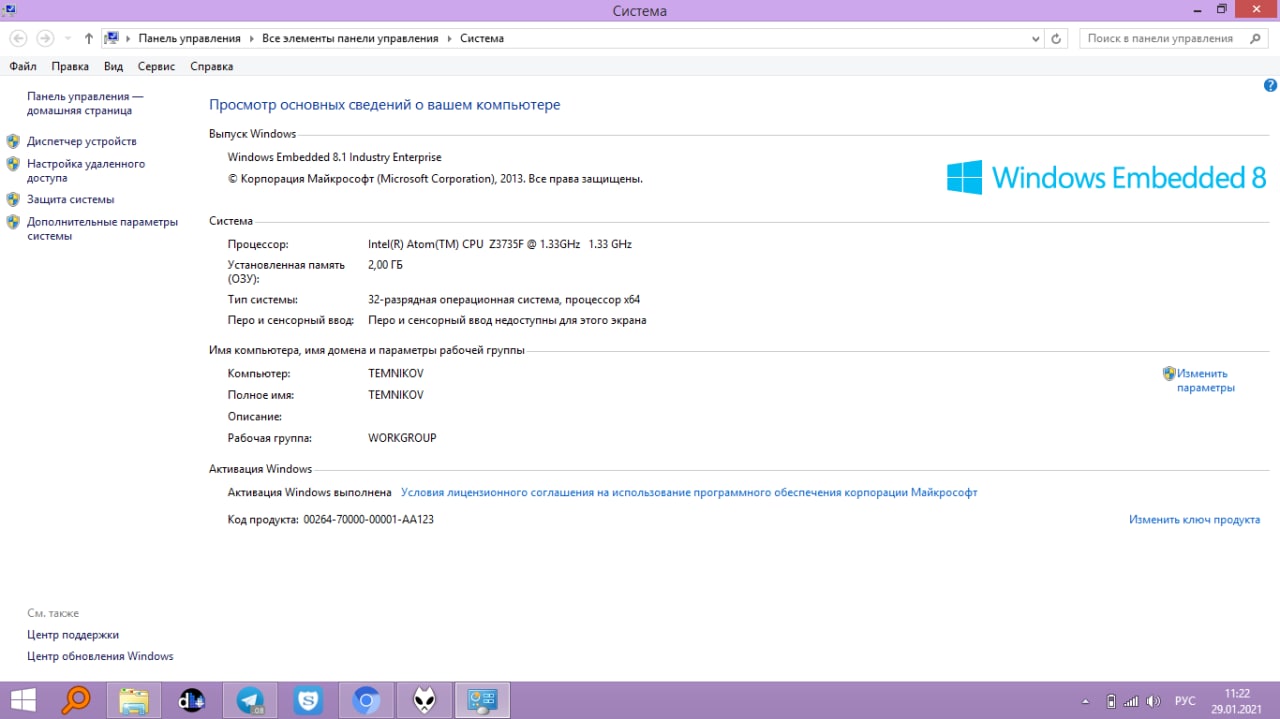This screenshot has width=1280, height=719.
Task: Click the Help question mark icon
Action: point(1270,86)
